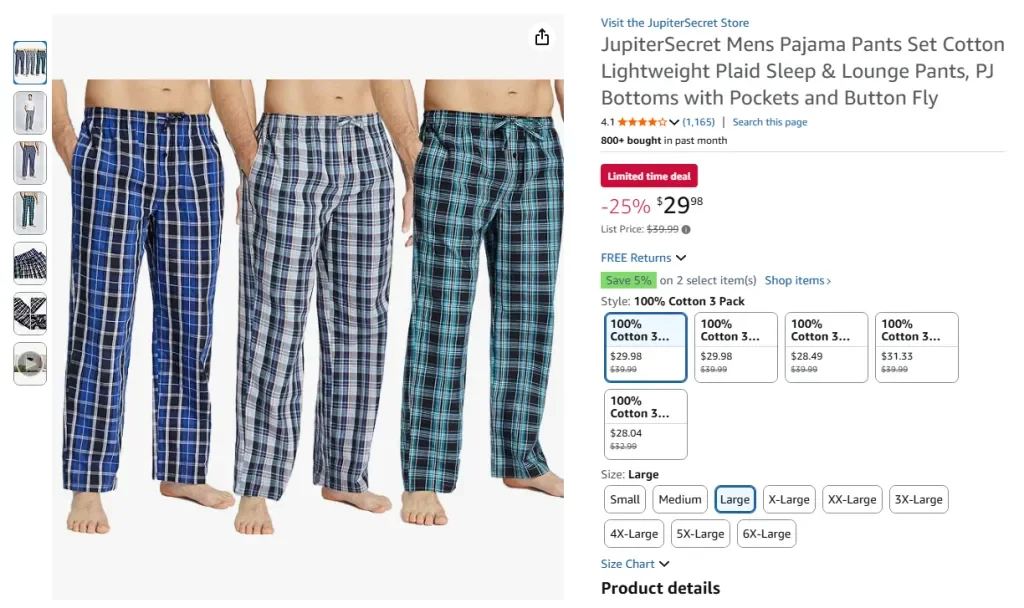Play the product video thumbnail
The image size is (1024, 608).
pyautogui.click(x=29, y=364)
